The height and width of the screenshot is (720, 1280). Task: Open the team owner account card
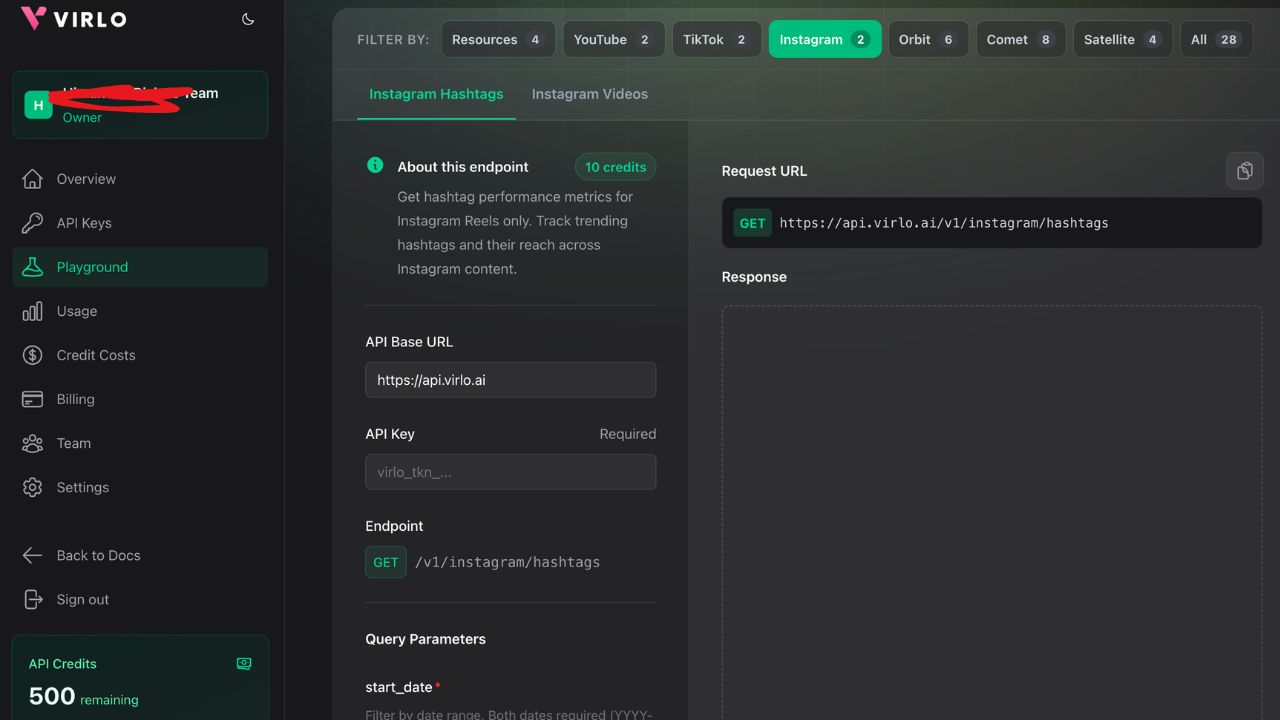tap(140, 104)
